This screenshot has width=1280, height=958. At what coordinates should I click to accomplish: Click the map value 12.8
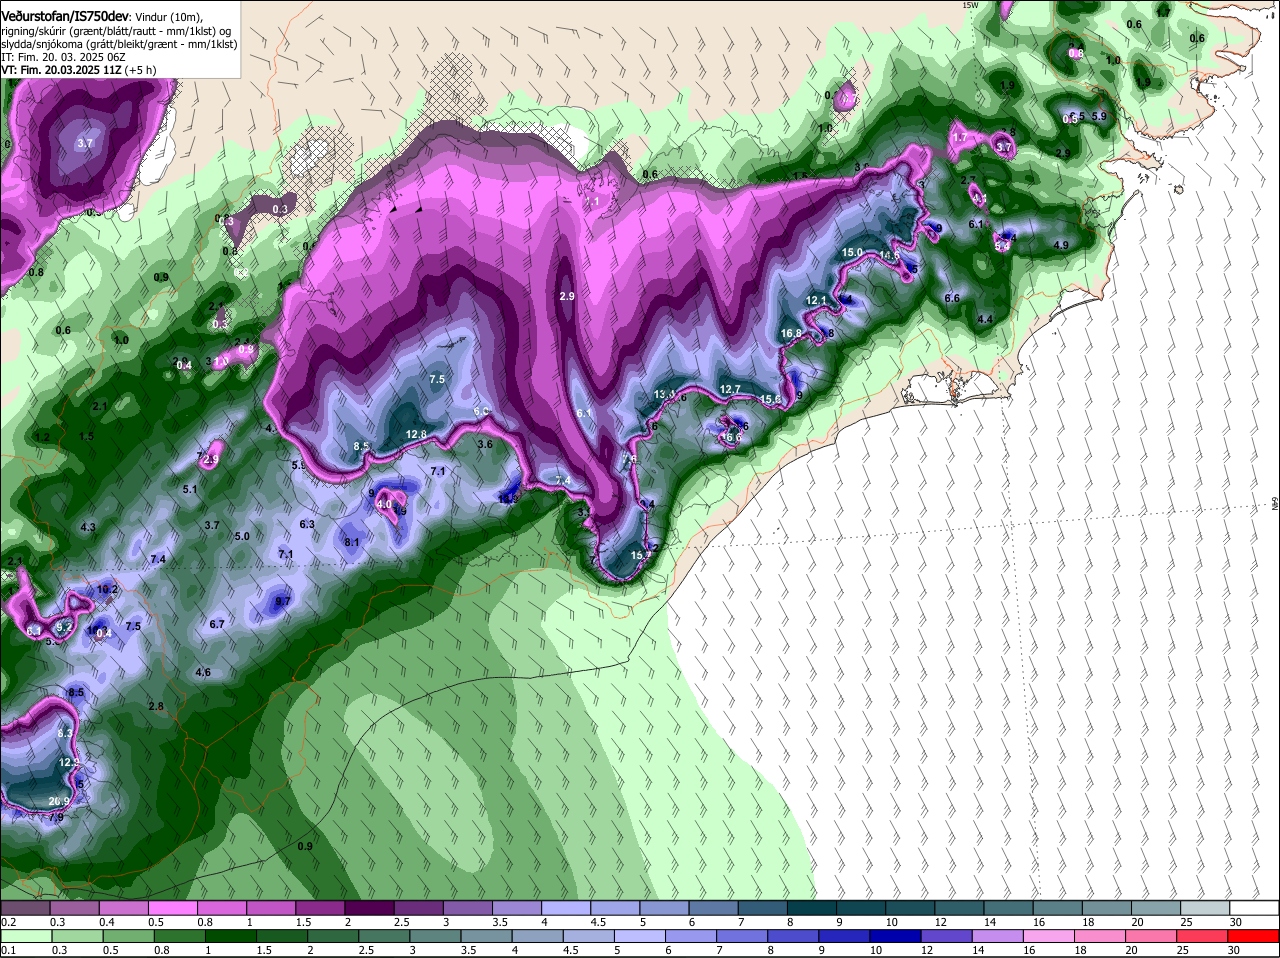(x=416, y=434)
